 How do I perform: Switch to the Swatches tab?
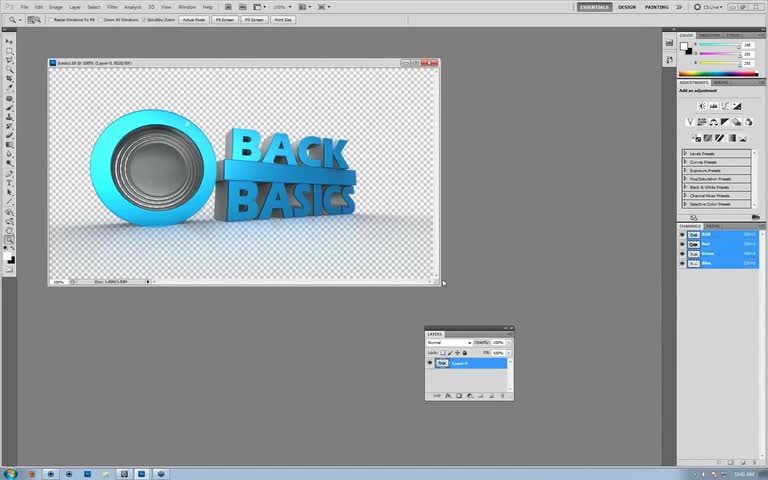coord(709,35)
